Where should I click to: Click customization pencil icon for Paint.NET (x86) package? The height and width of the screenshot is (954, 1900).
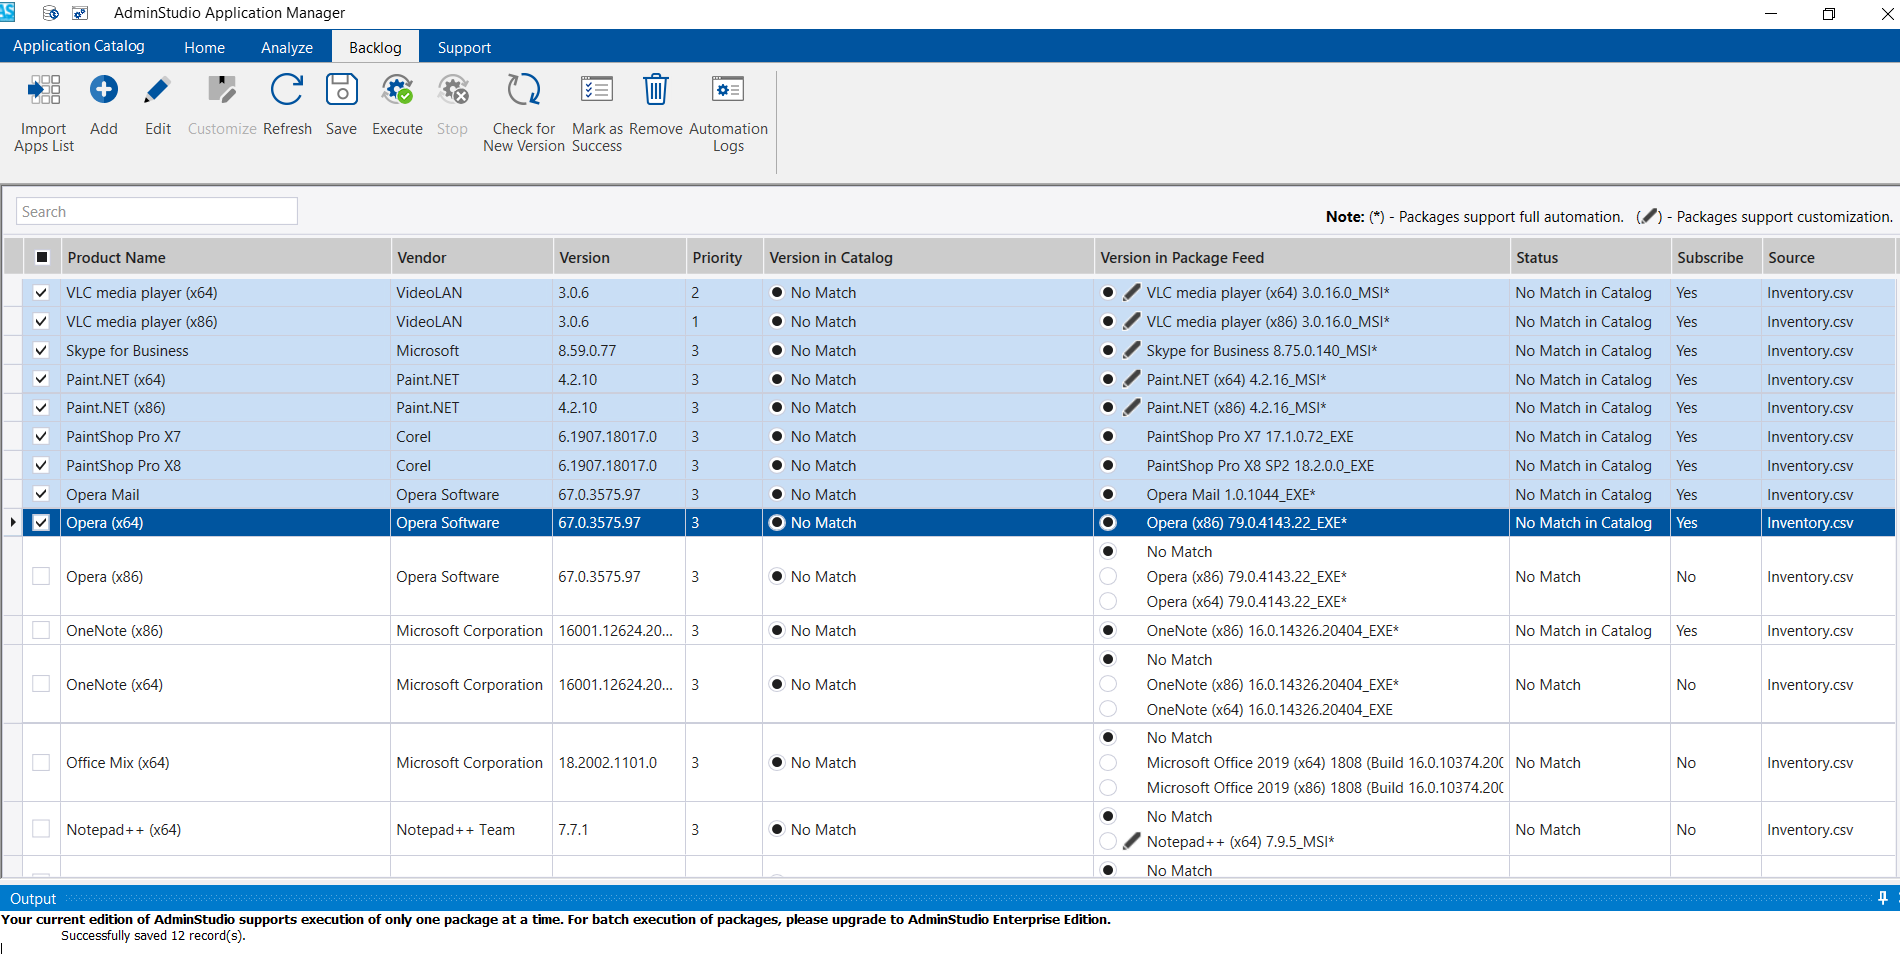click(x=1132, y=407)
